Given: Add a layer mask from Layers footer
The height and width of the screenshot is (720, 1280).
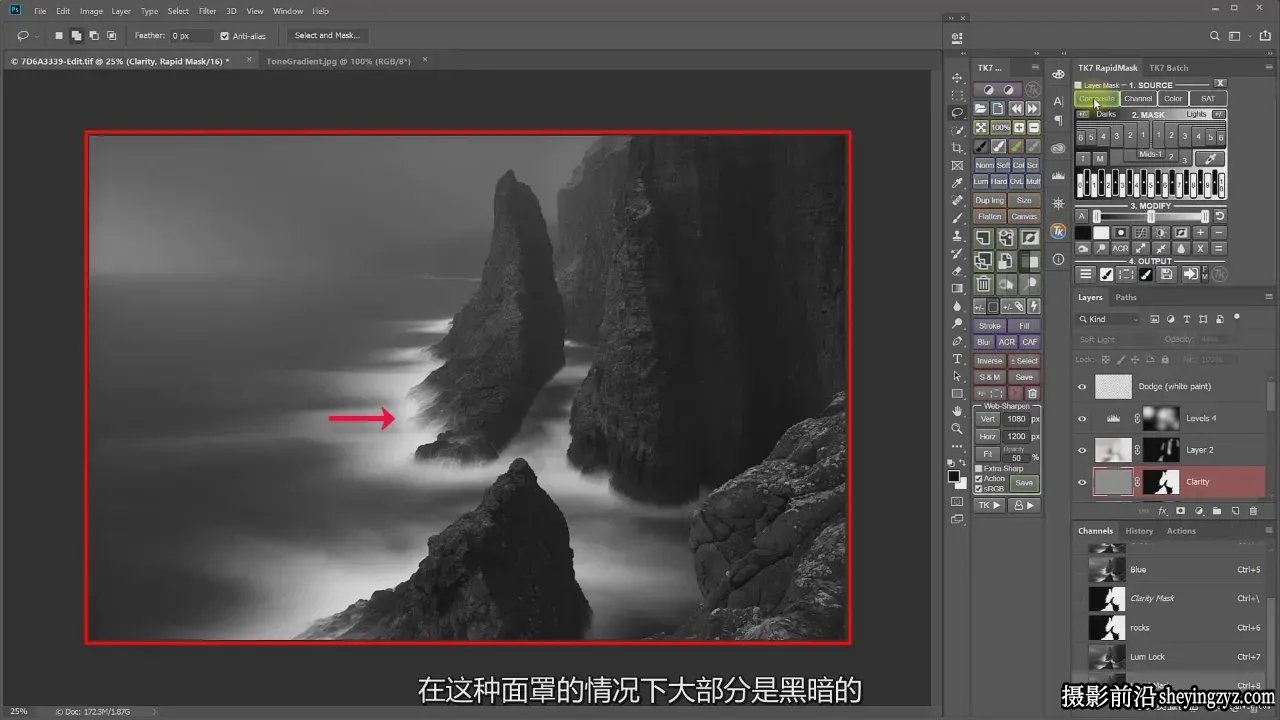Looking at the screenshot, I should pos(1180,511).
